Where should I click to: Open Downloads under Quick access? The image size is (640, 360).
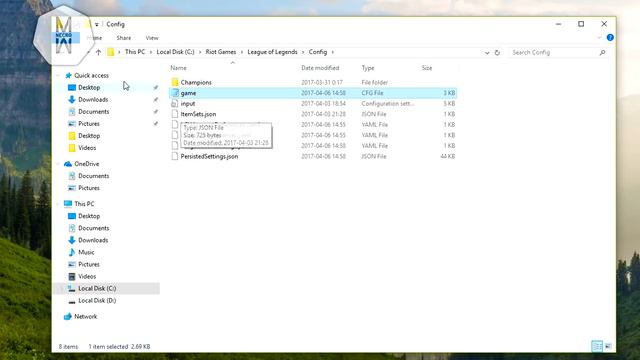93,99
